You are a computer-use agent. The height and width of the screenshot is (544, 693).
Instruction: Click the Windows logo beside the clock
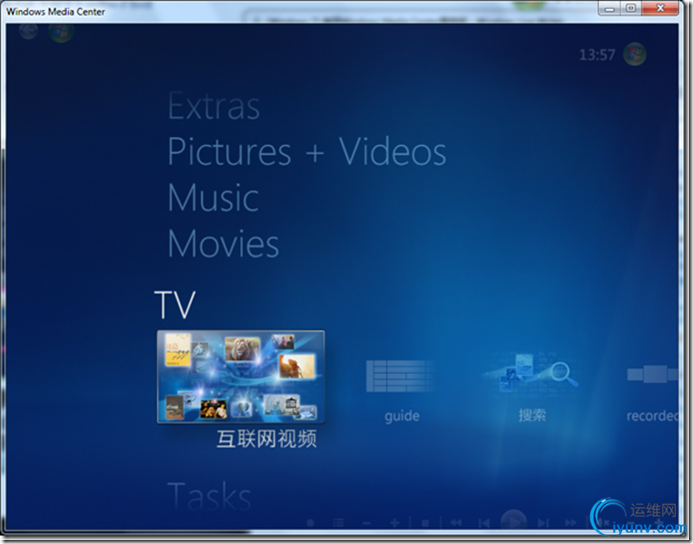[635, 54]
